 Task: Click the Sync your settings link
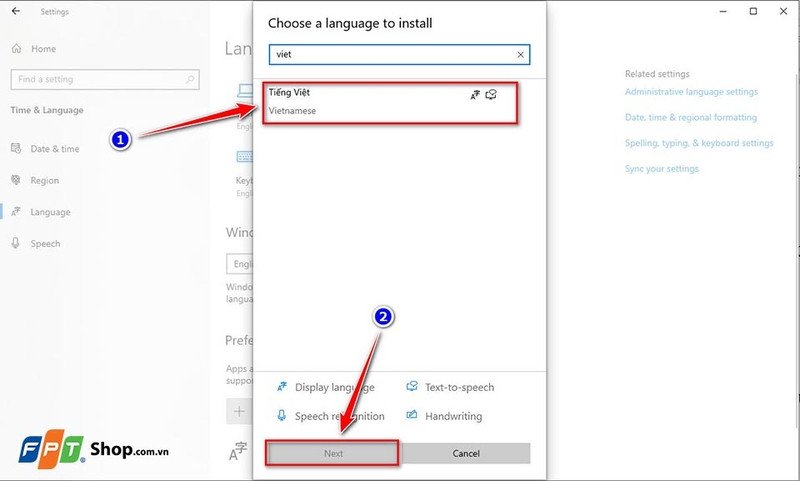661,169
